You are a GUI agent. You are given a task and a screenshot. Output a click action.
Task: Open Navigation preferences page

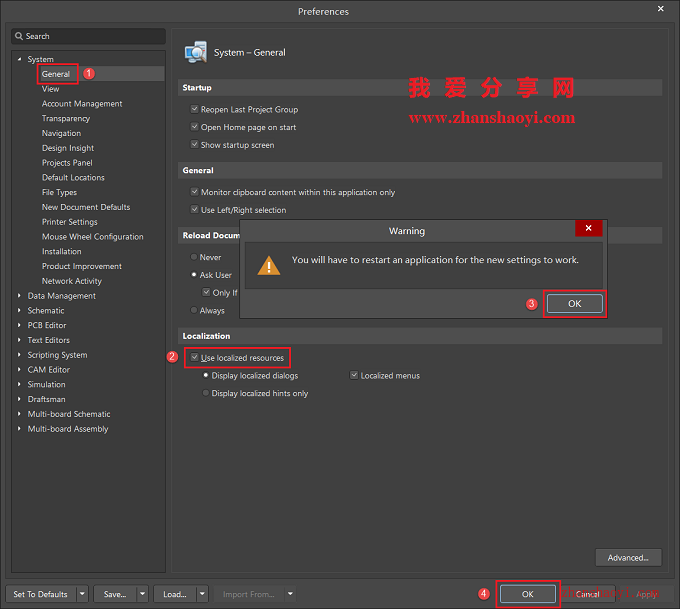click(61, 133)
